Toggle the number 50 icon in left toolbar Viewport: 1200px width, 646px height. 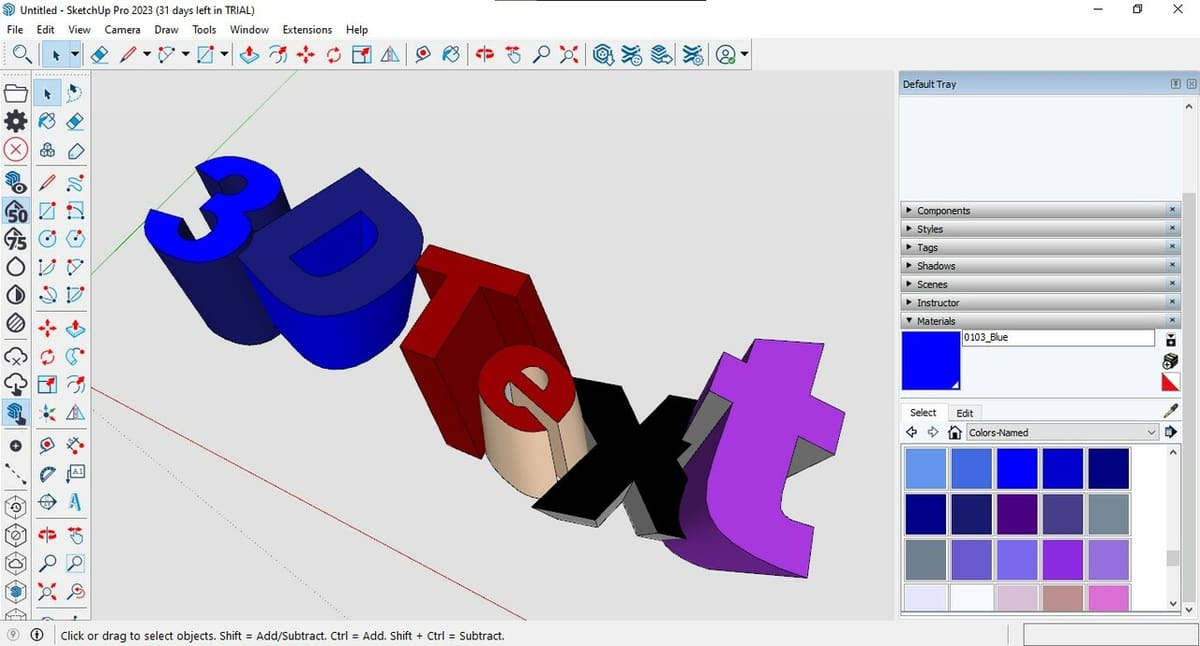[16, 211]
